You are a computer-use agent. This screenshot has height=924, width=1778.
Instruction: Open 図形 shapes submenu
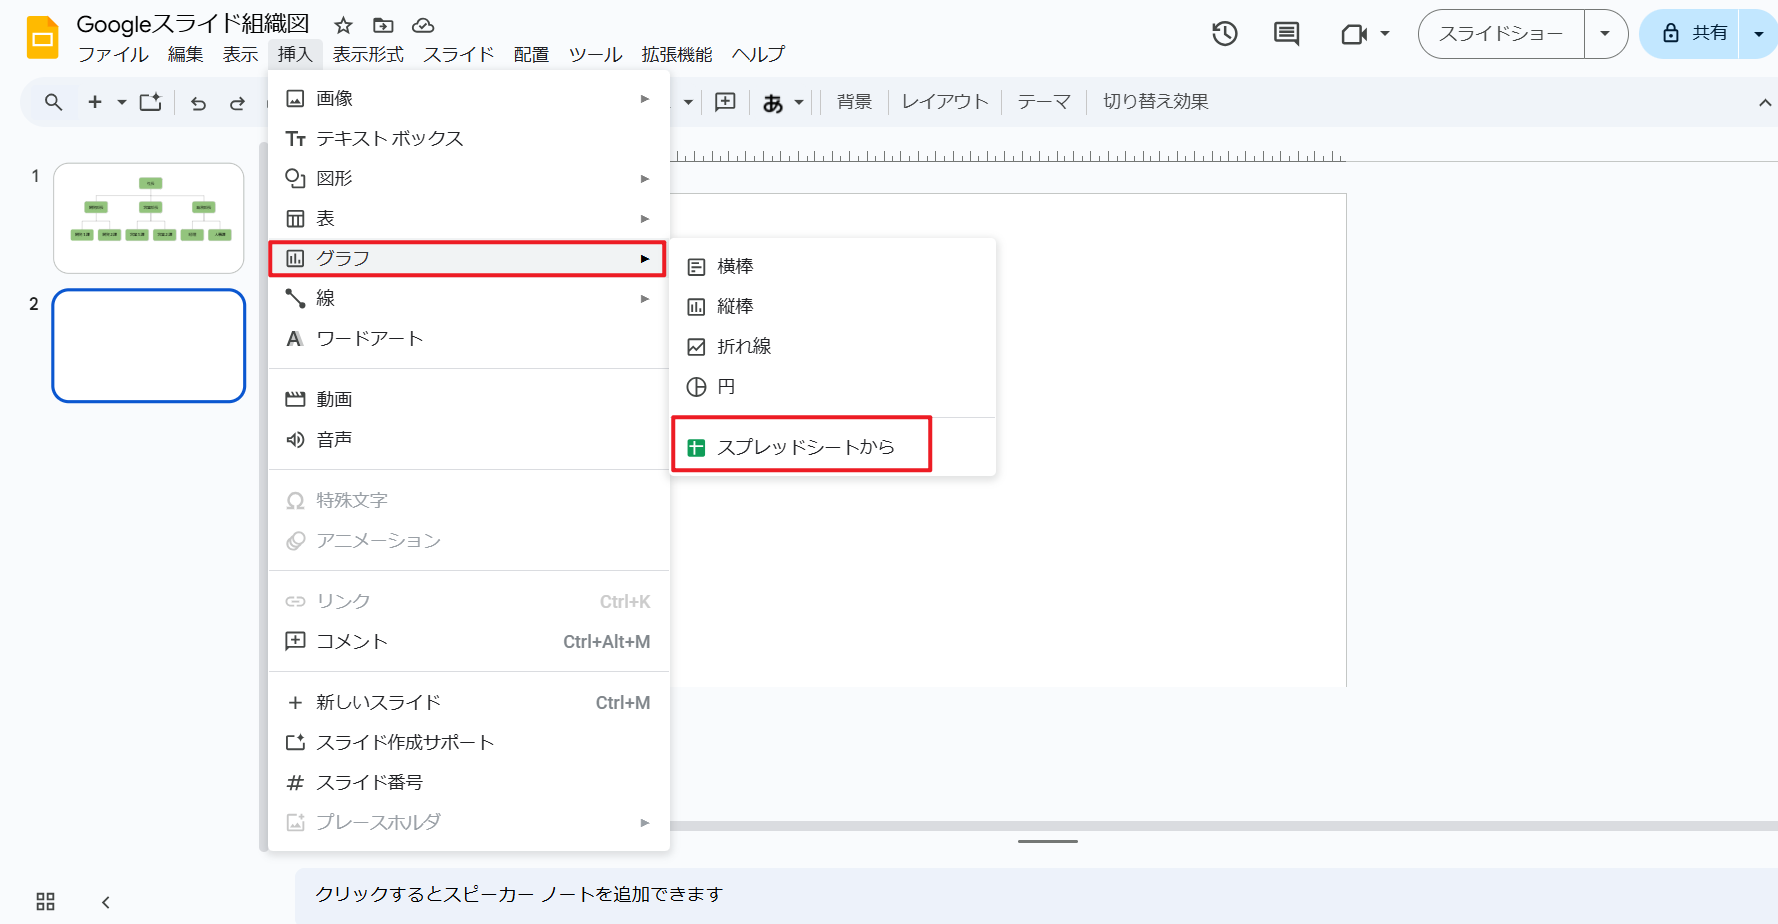(468, 179)
